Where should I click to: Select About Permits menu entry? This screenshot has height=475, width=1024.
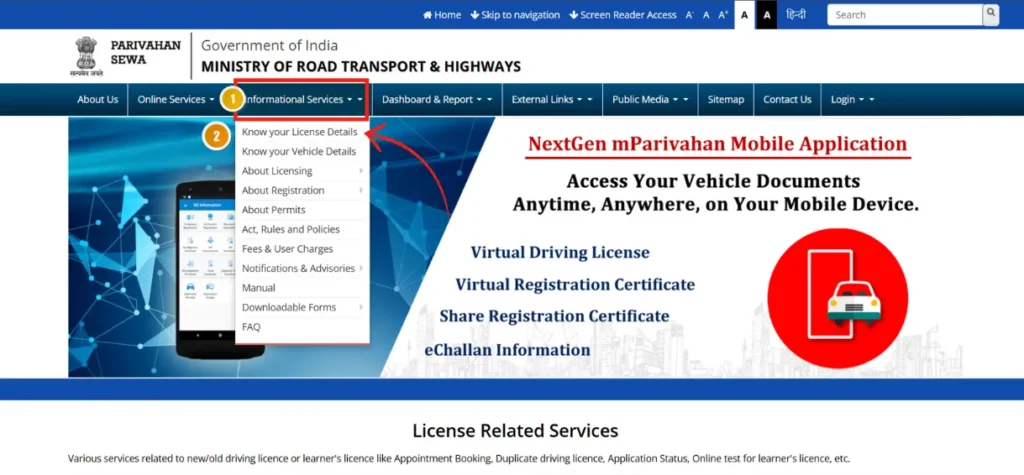pyautogui.click(x=274, y=210)
